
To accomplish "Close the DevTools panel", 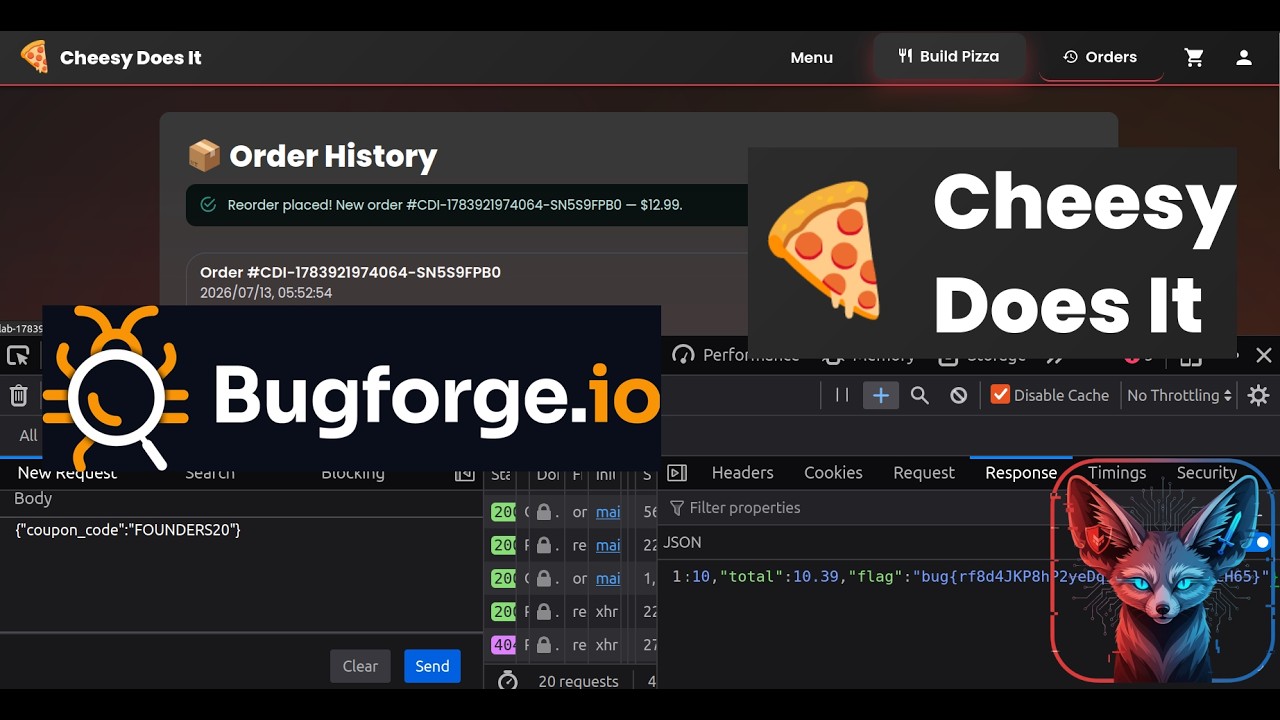I will click(x=1264, y=355).
